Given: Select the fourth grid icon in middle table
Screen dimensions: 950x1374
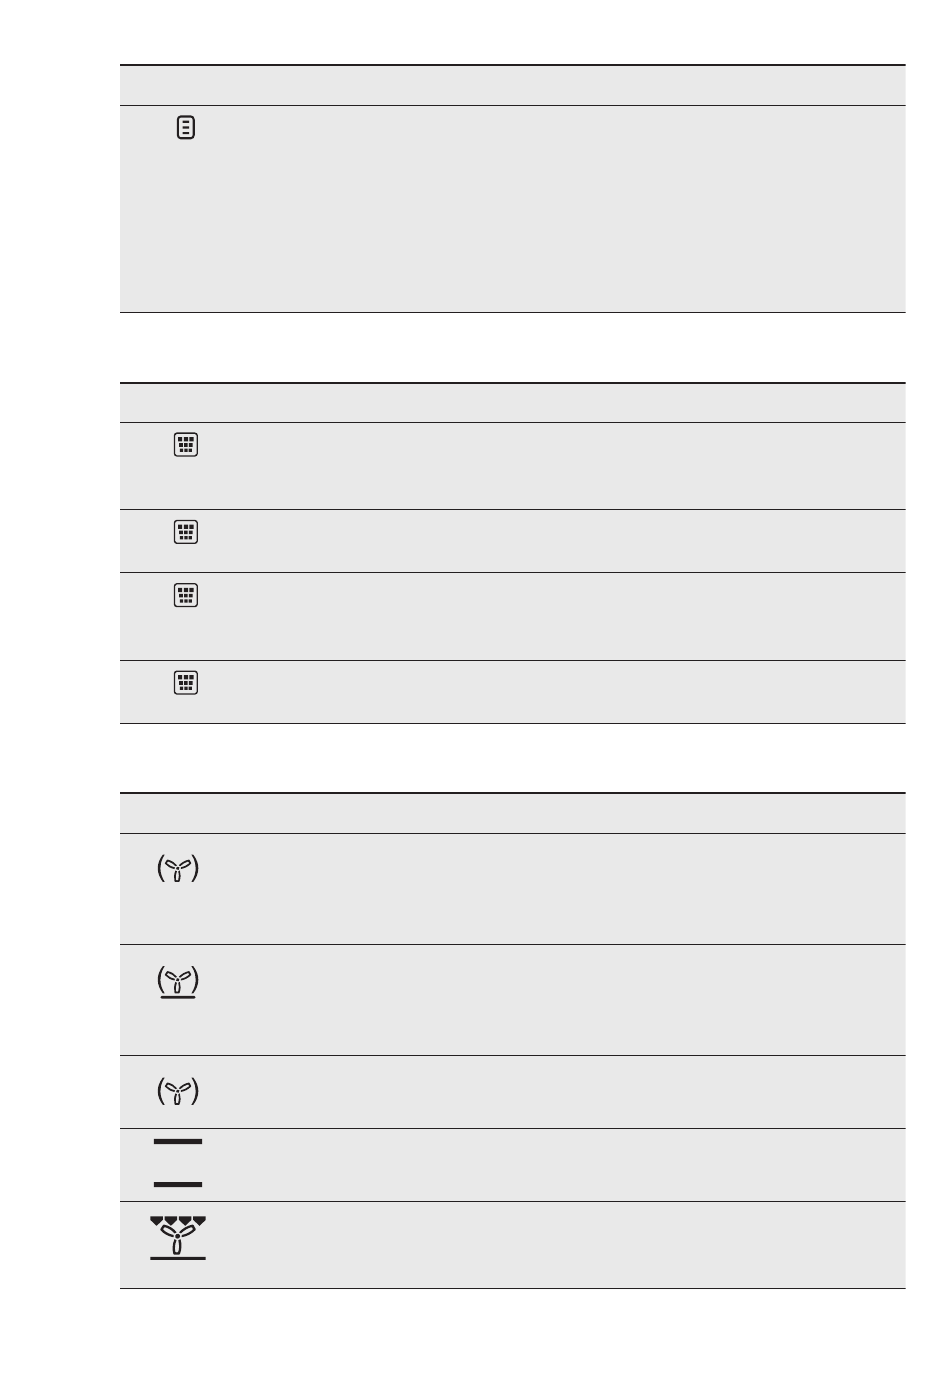Looking at the screenshot, I should coord(186,683).
